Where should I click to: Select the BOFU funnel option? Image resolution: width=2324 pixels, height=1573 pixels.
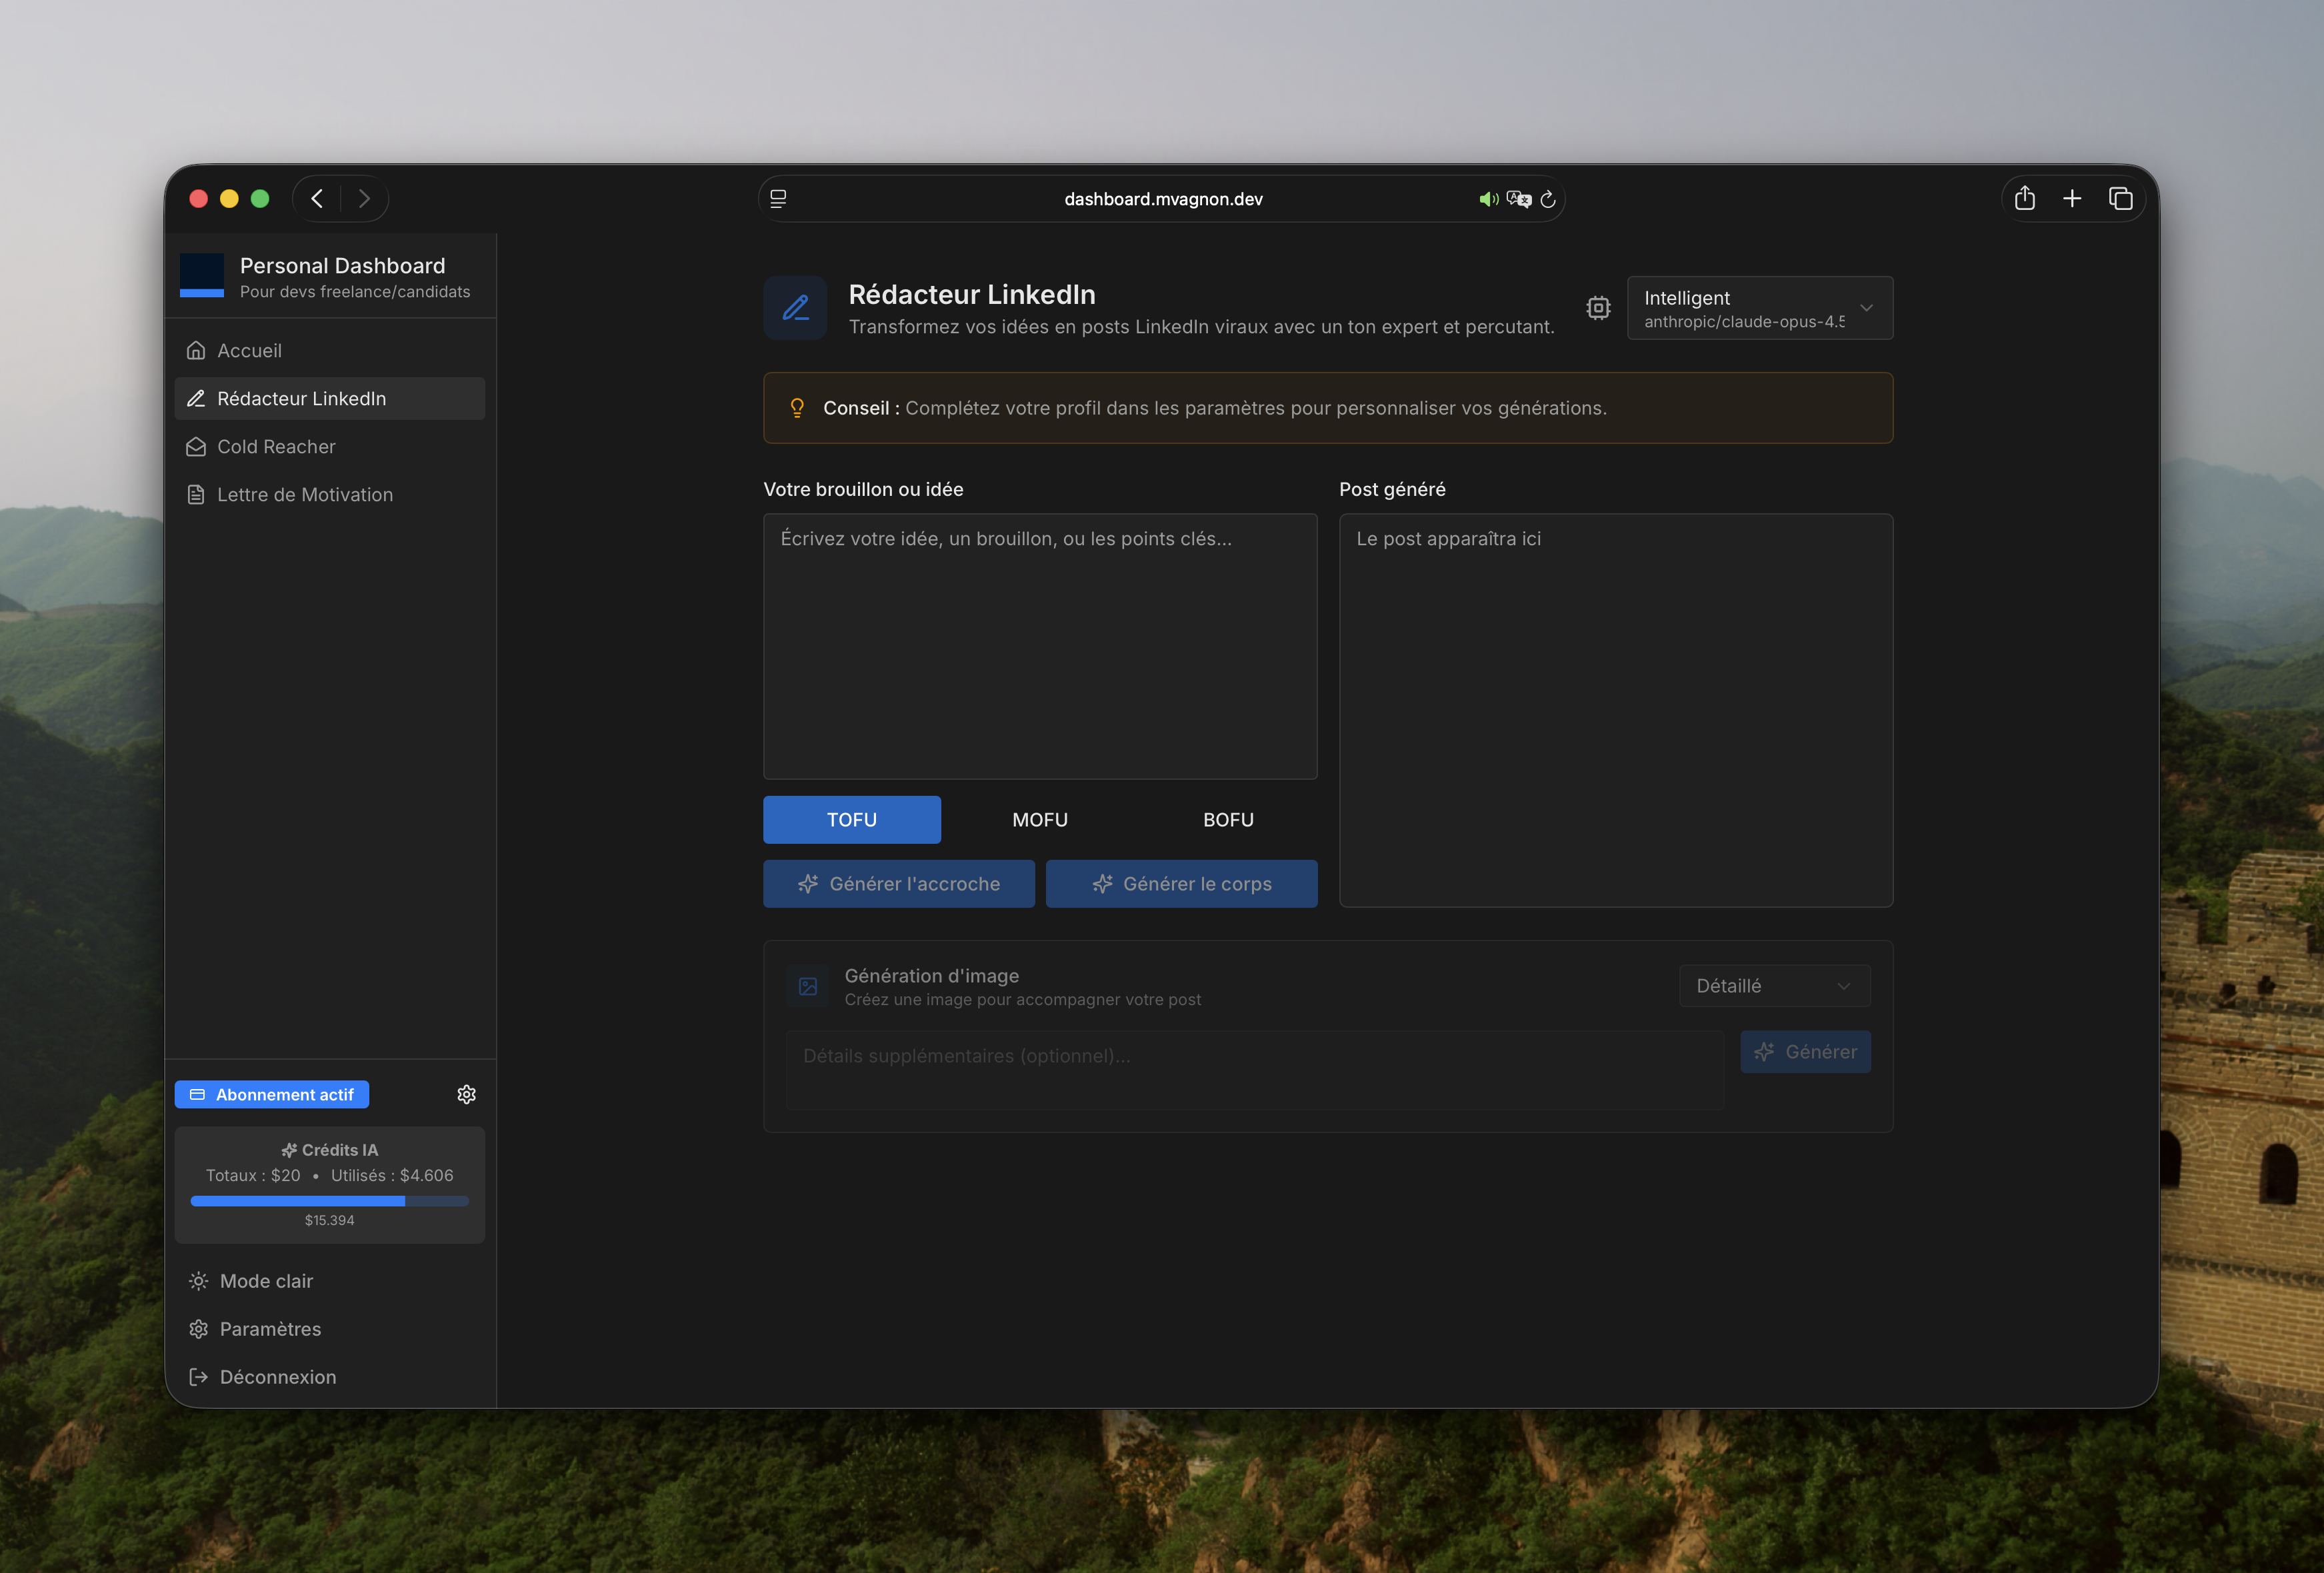tap(1227, 819)
